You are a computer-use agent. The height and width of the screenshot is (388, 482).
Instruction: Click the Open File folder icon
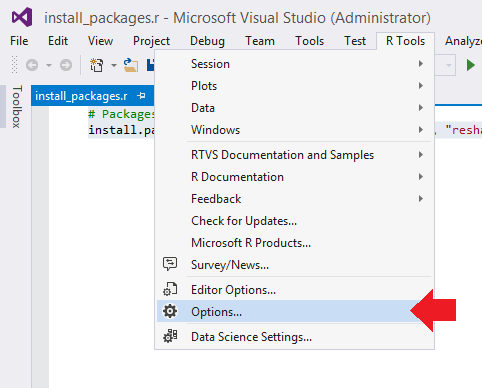click(131, 65)
